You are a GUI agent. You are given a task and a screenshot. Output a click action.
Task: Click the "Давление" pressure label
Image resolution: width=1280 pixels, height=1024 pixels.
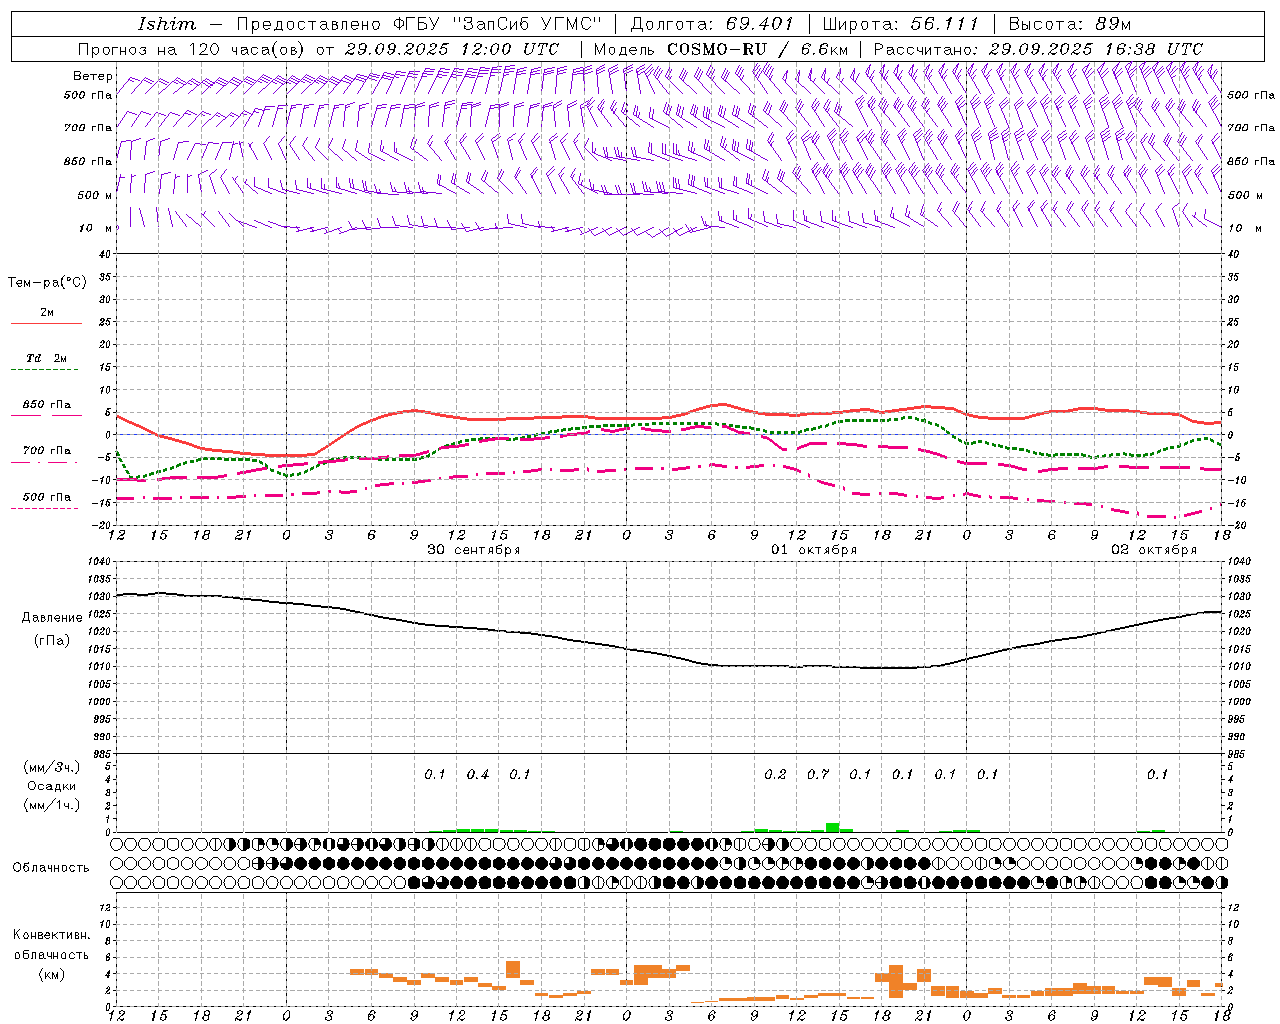click(51, 618)
